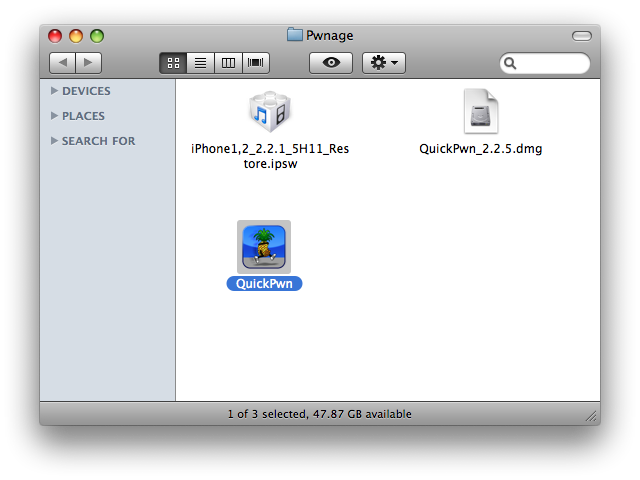640x480 pixels.
Task: Select the SEARCH FOR sidebar heading
Action: [98, 141]
